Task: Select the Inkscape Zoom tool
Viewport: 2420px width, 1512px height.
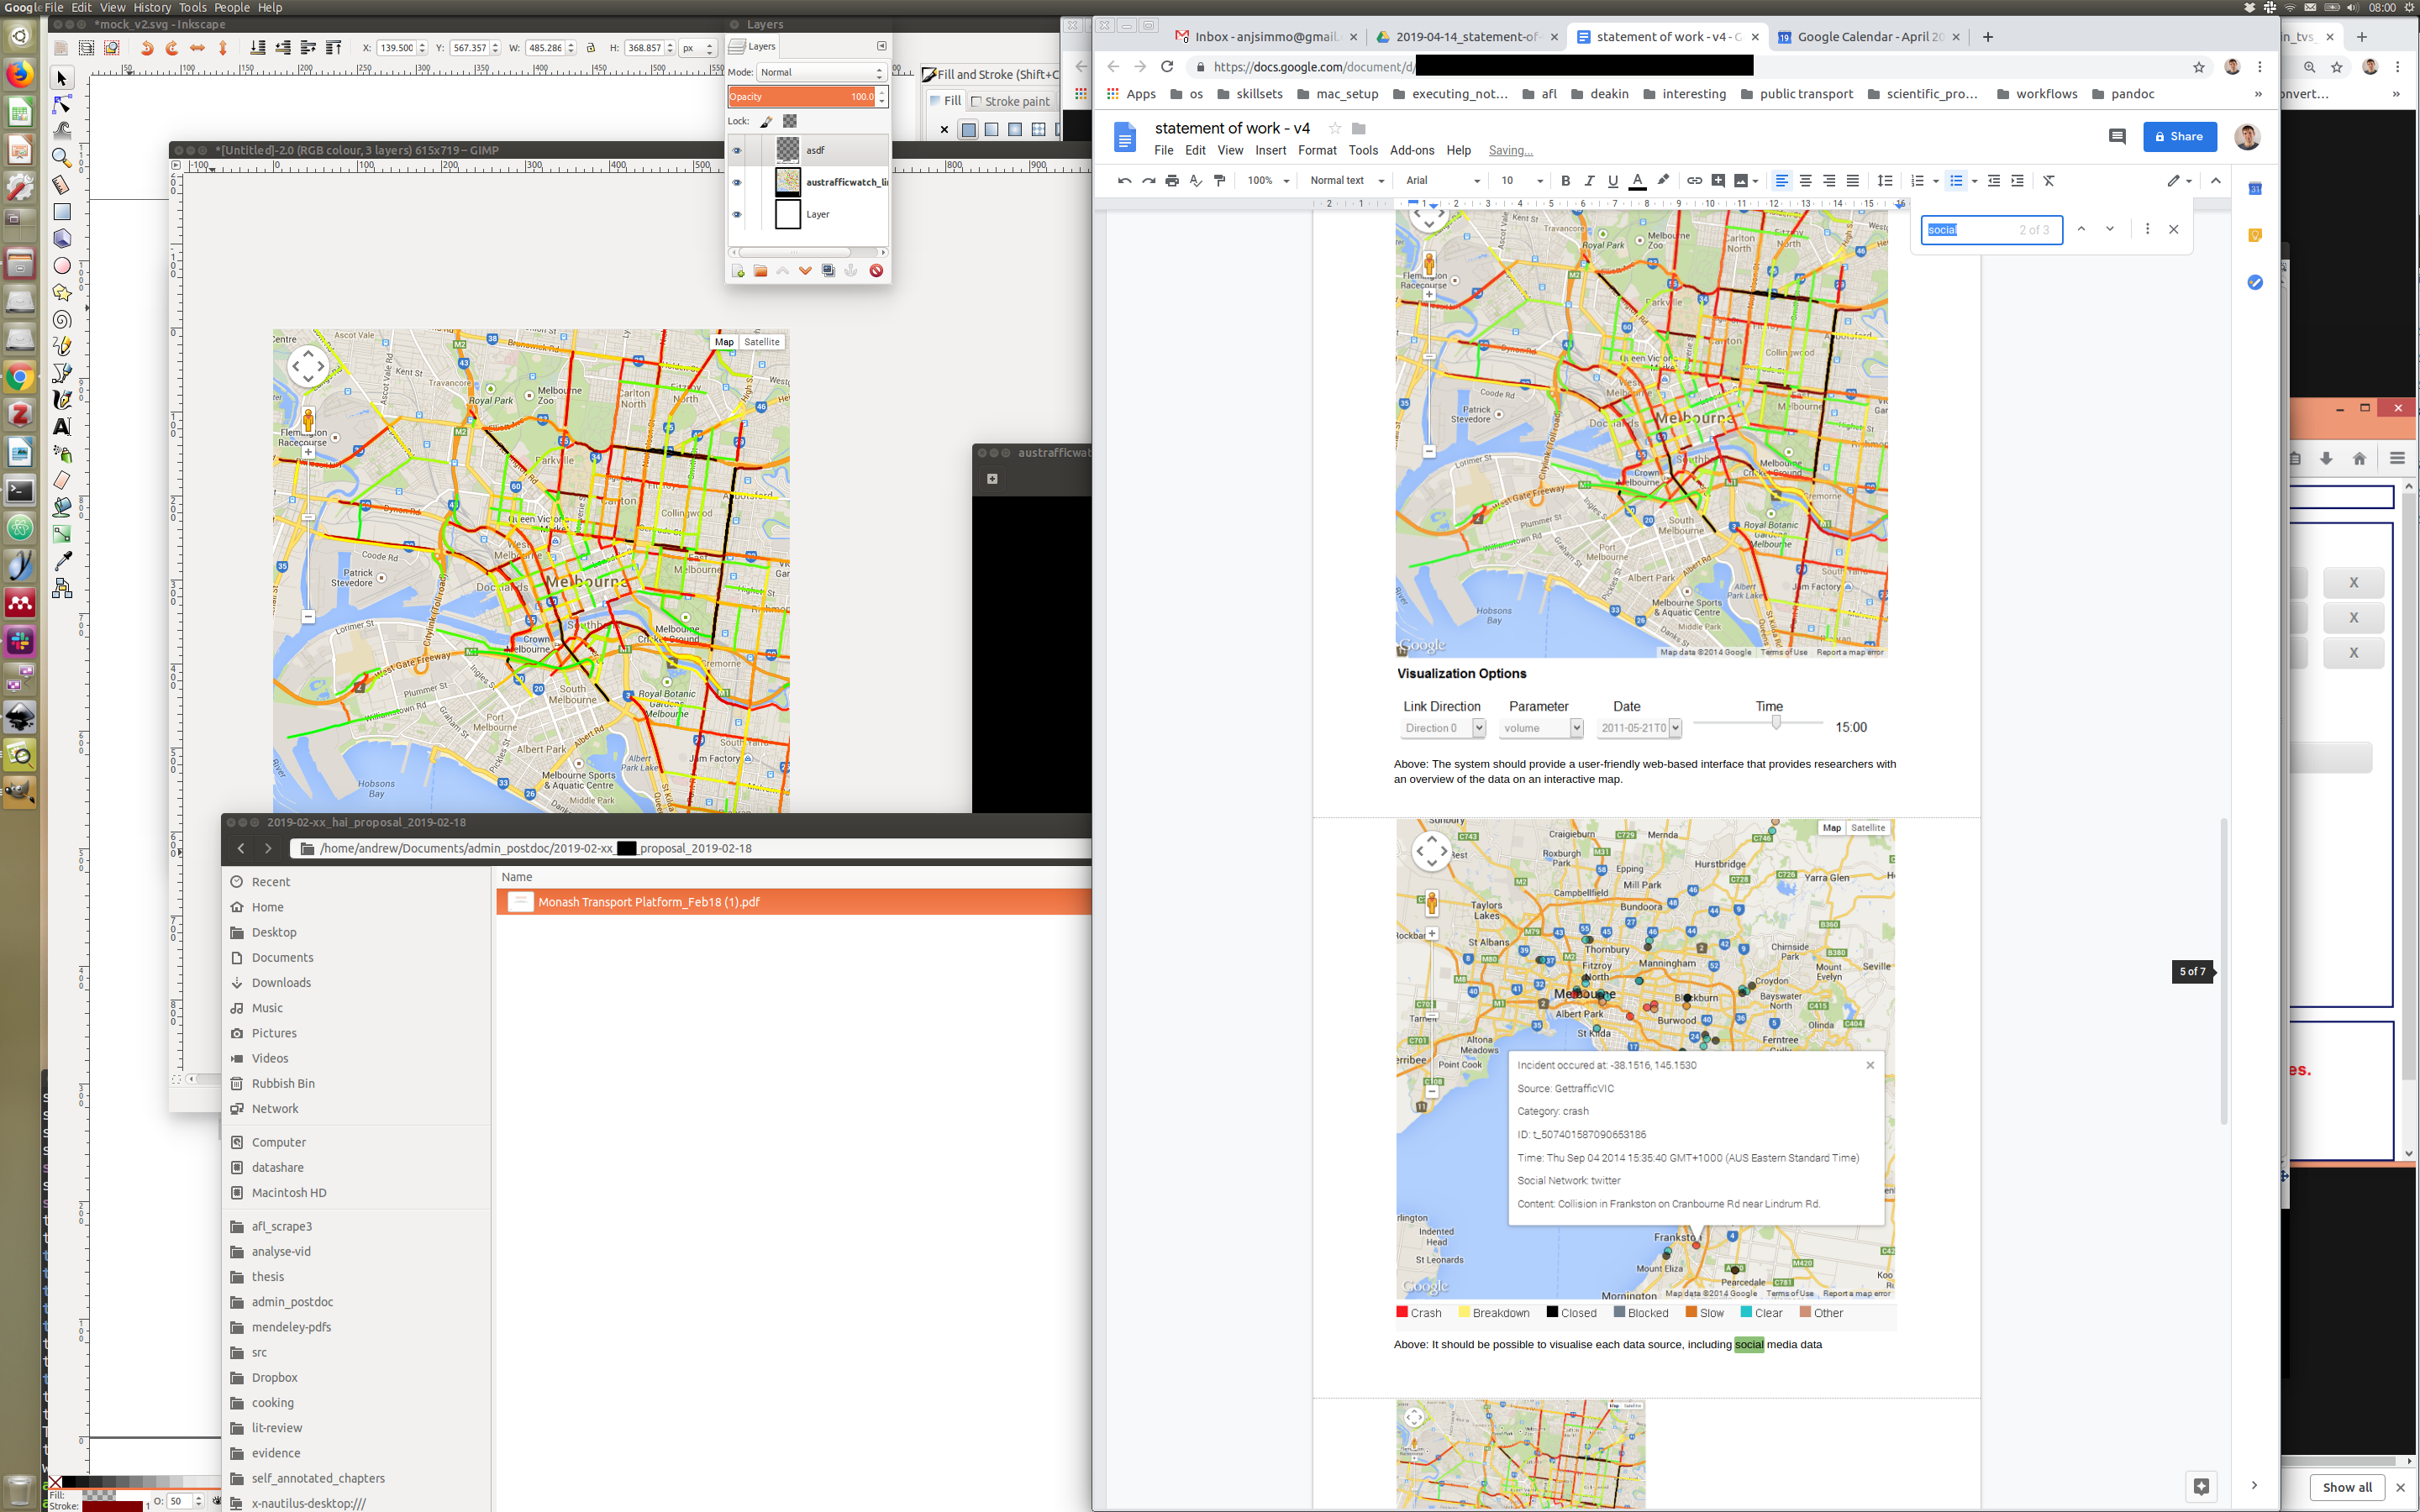Action: [x=62, y=158]
